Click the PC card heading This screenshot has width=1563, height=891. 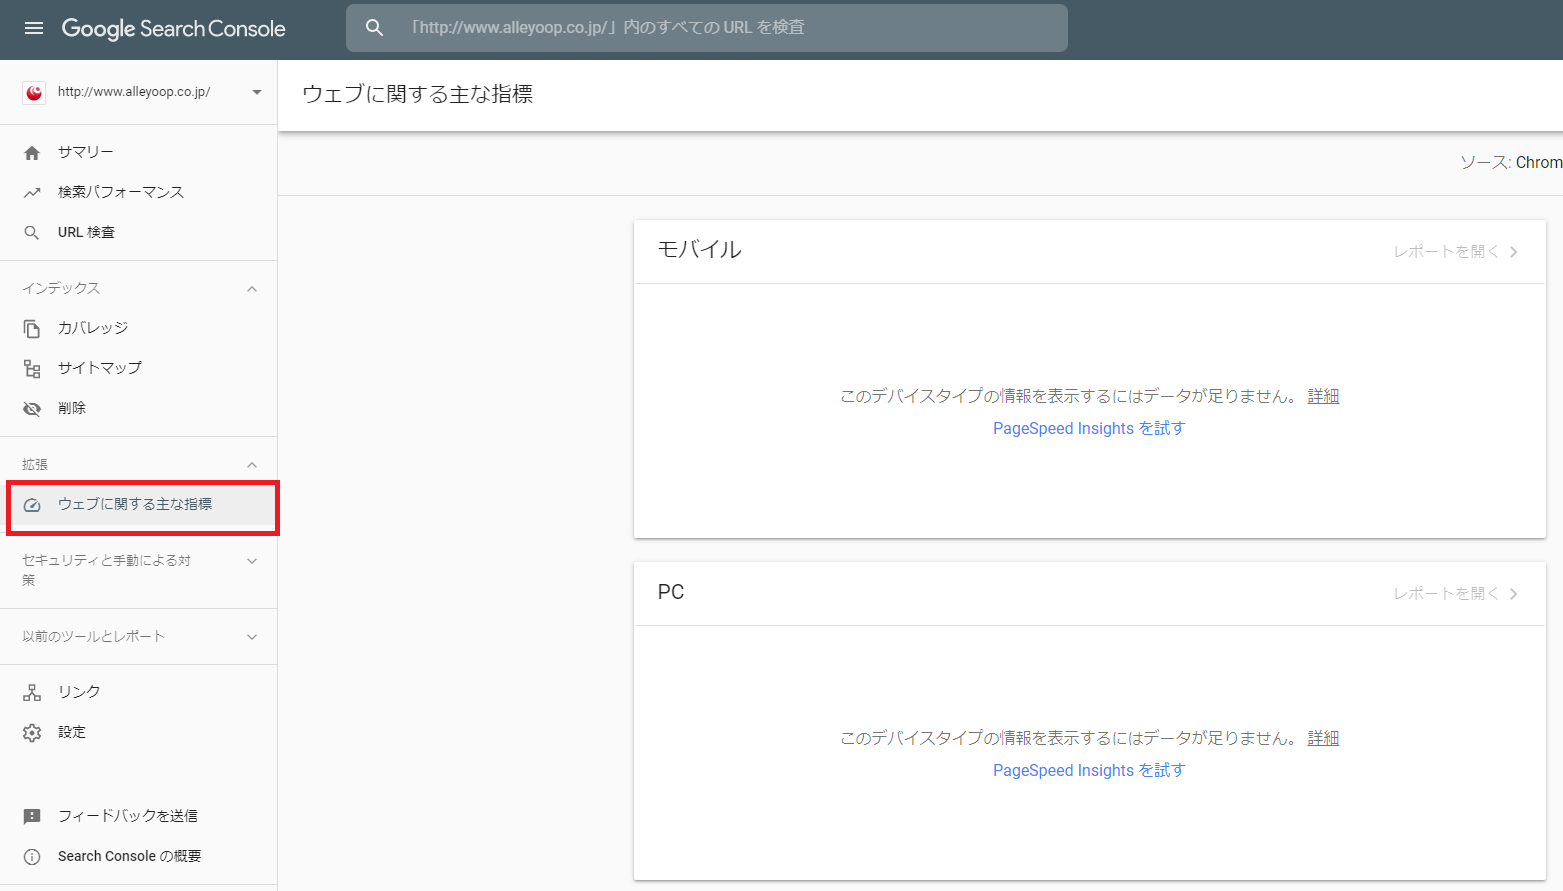[671, 592]
